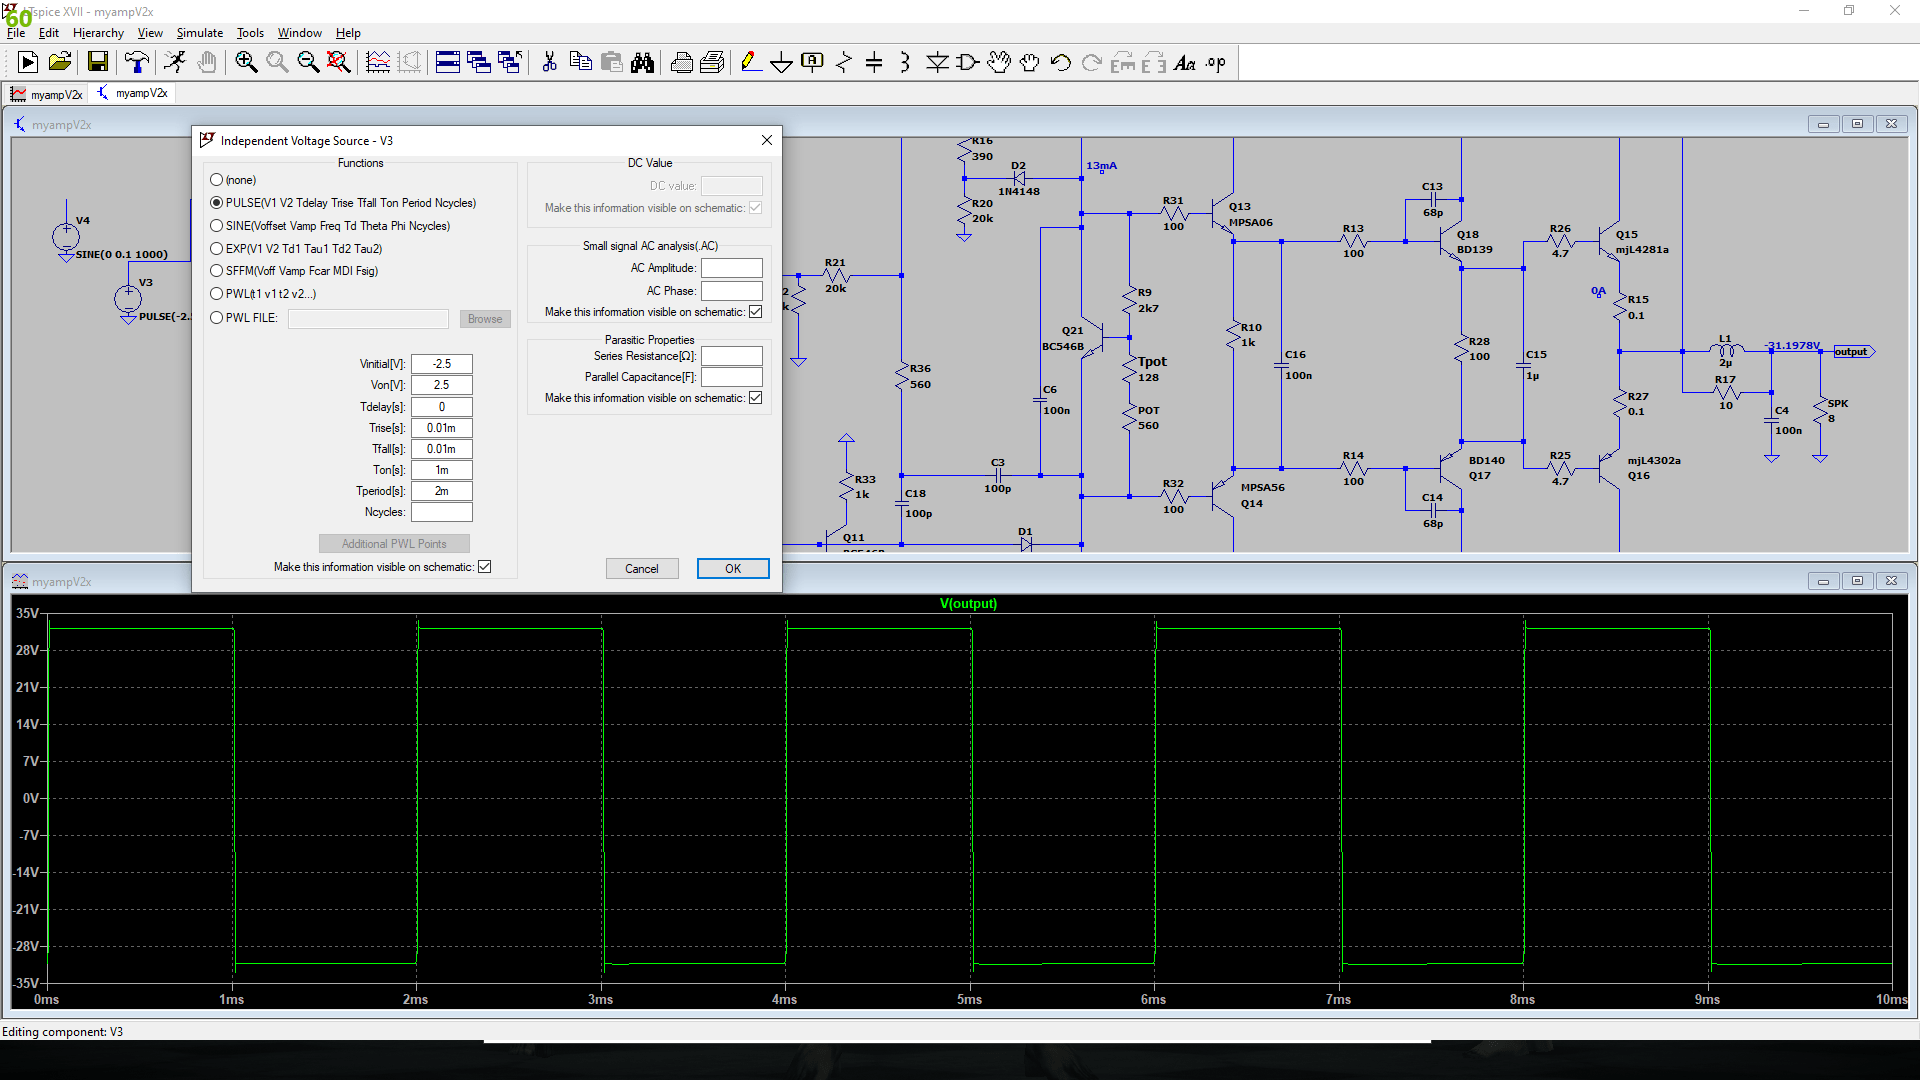The height and width of the screenshot is (1080, 1920).
Task: Place a Diode component
Action: pos(937,63)
